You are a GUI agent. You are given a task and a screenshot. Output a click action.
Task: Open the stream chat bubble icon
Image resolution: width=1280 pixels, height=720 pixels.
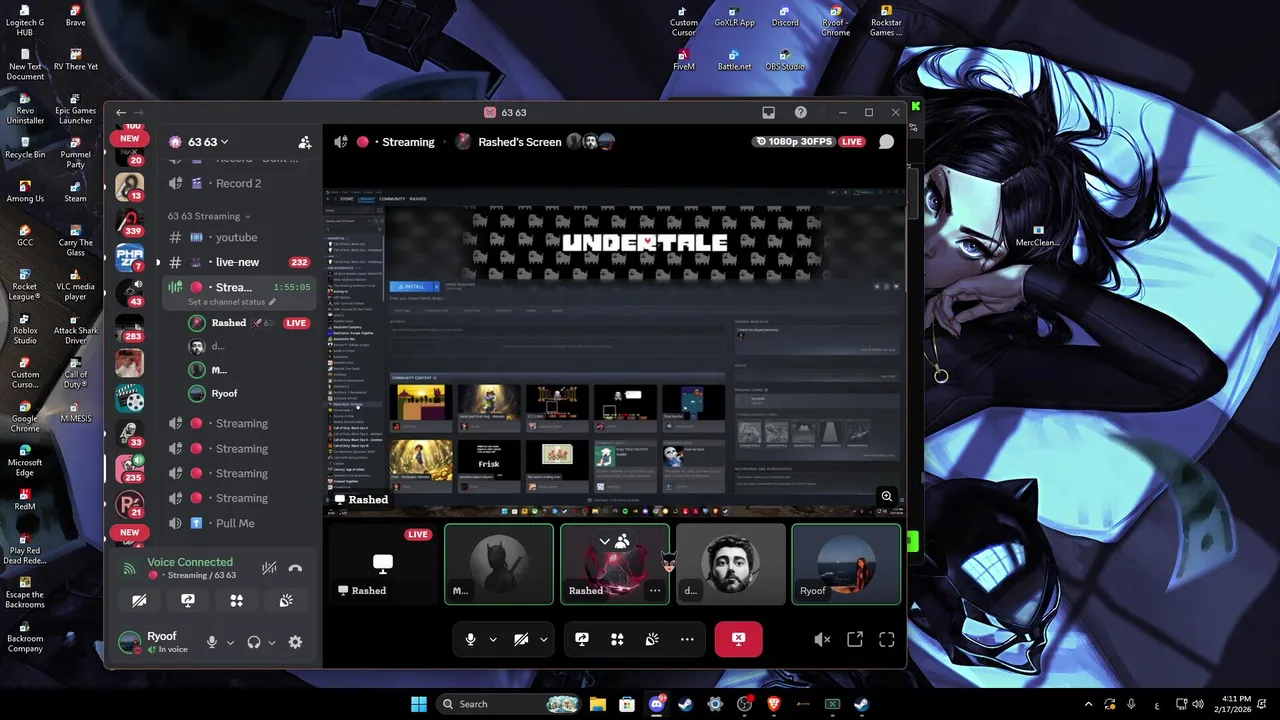[886, 142]
